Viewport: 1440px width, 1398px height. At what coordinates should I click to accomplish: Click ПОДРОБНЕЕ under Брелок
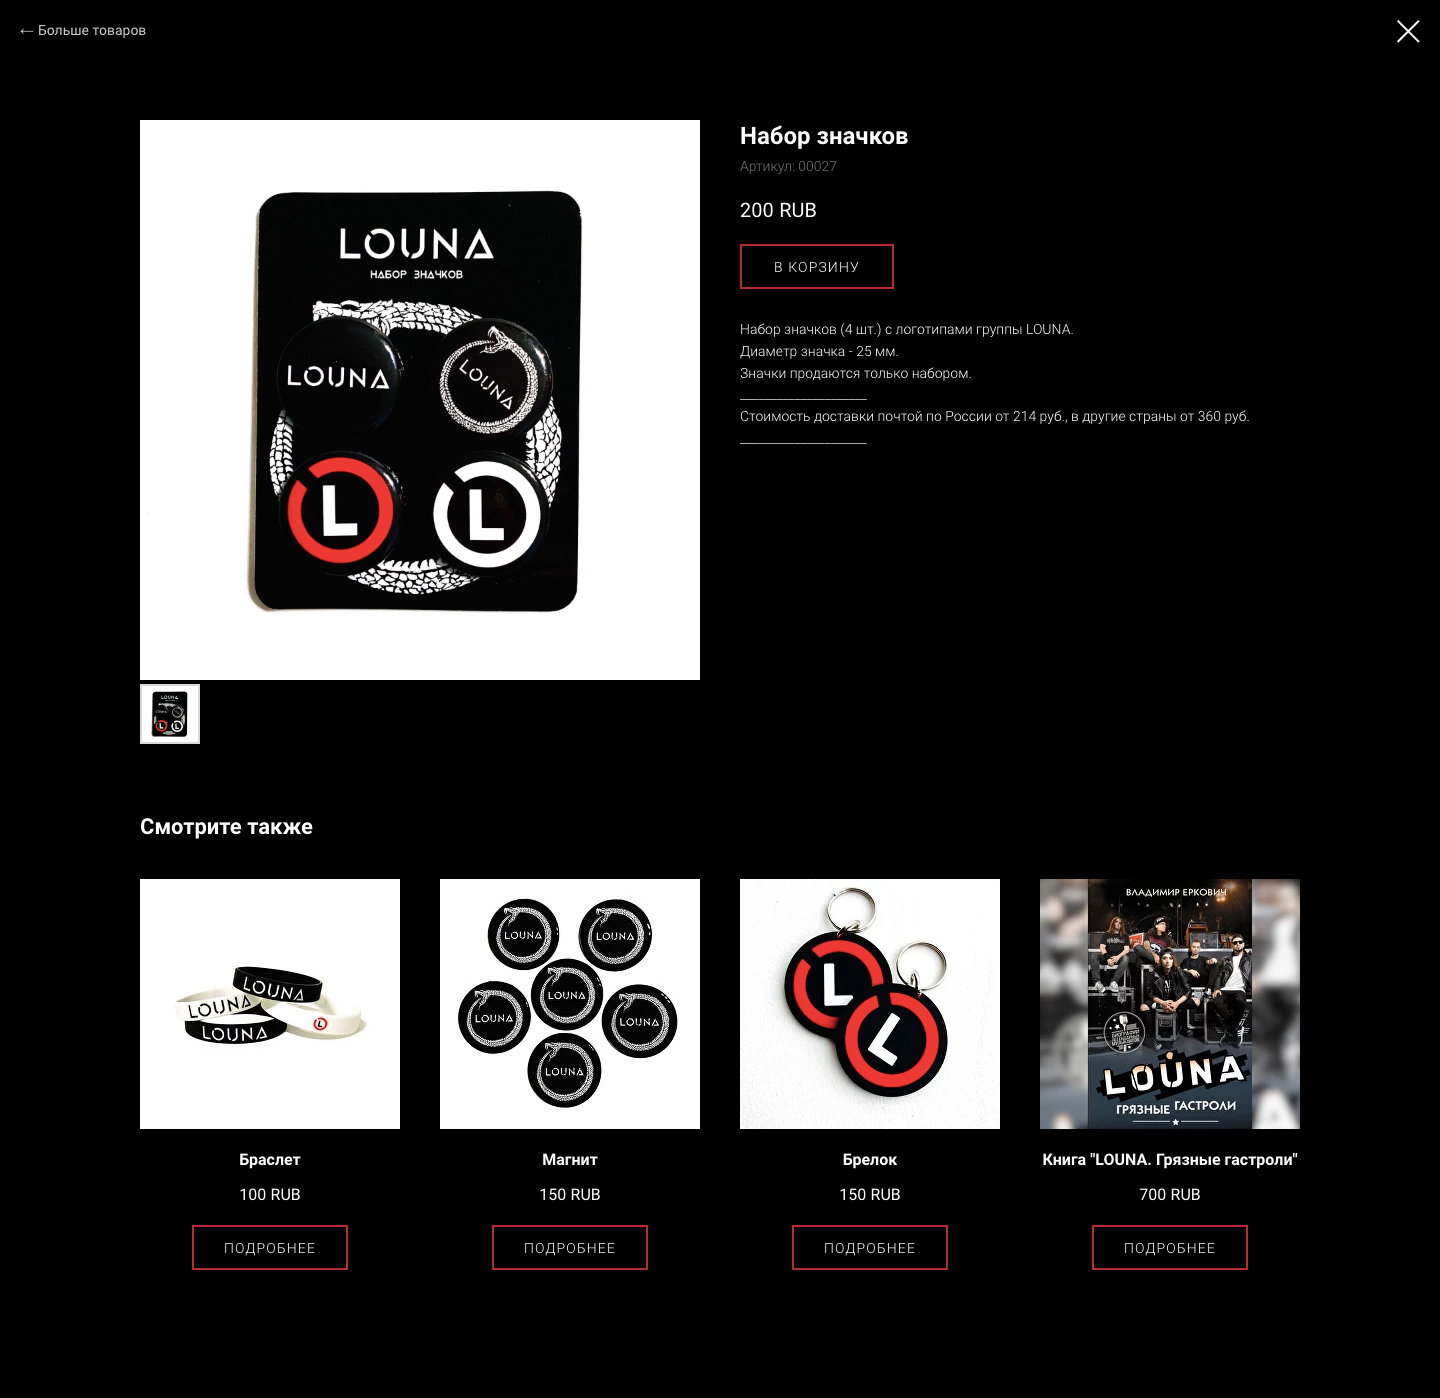coord(870,1248)
